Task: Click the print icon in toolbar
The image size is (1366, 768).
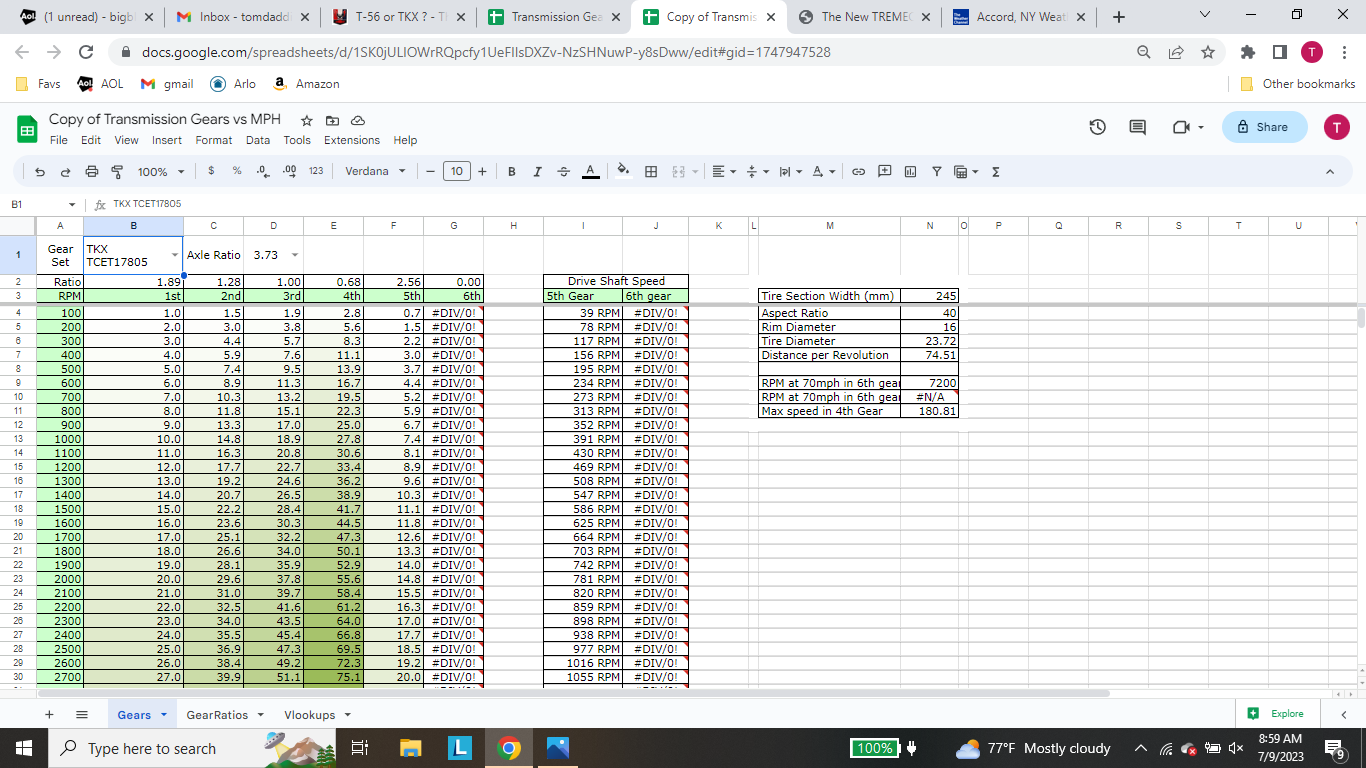Action: [x=92, y=171]
